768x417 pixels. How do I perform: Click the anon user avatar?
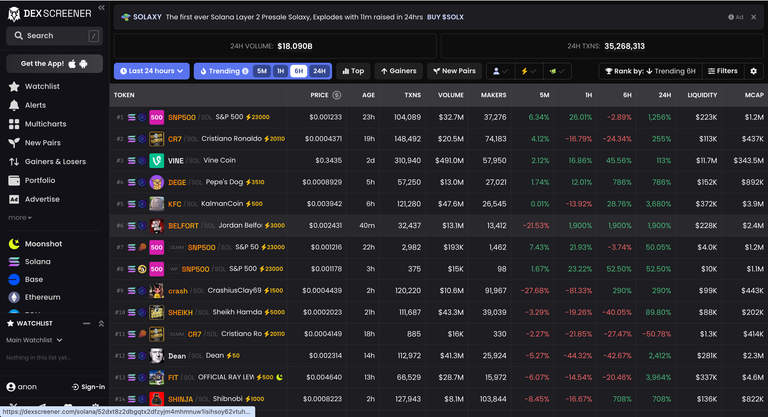[x=11, y=387]
